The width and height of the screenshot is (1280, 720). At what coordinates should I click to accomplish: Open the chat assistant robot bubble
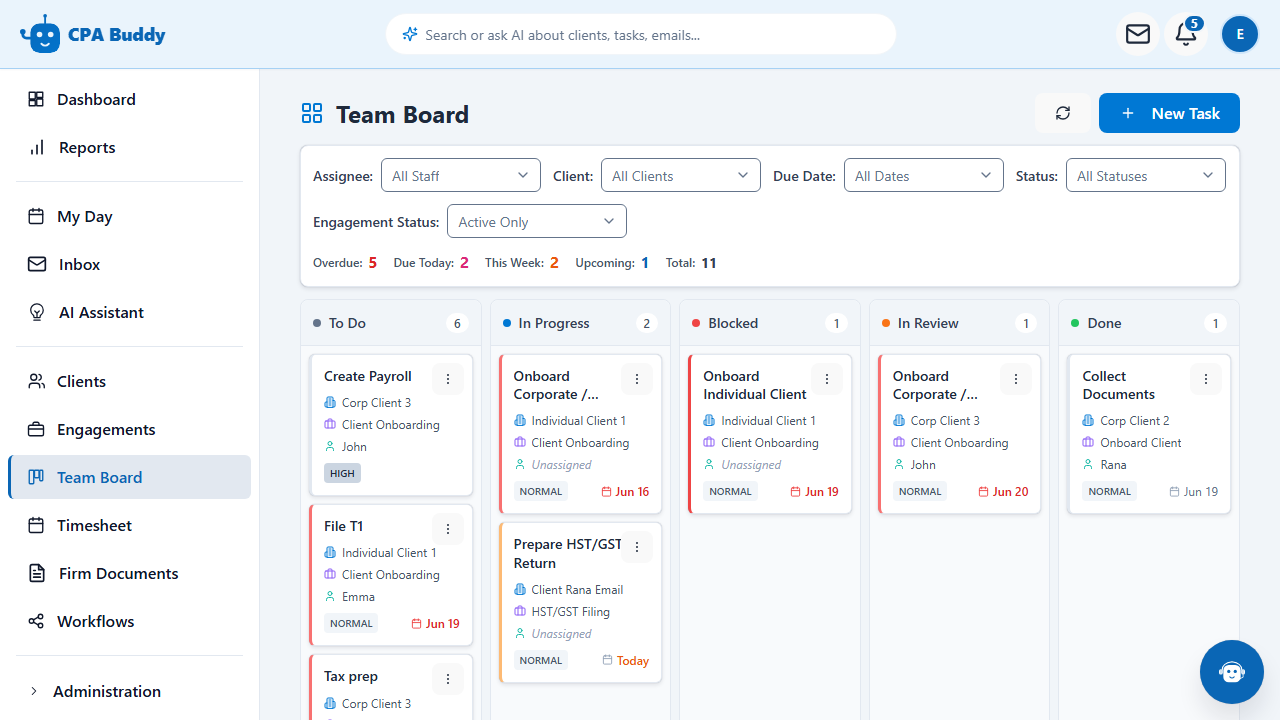tap(1232, 672)
